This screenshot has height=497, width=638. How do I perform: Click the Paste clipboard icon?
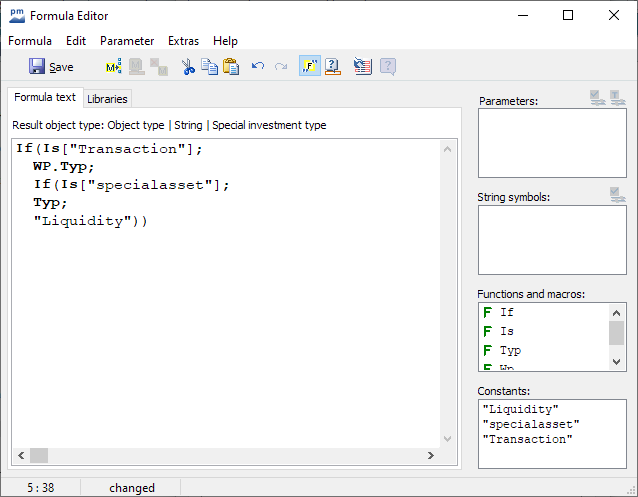point(231,67)
